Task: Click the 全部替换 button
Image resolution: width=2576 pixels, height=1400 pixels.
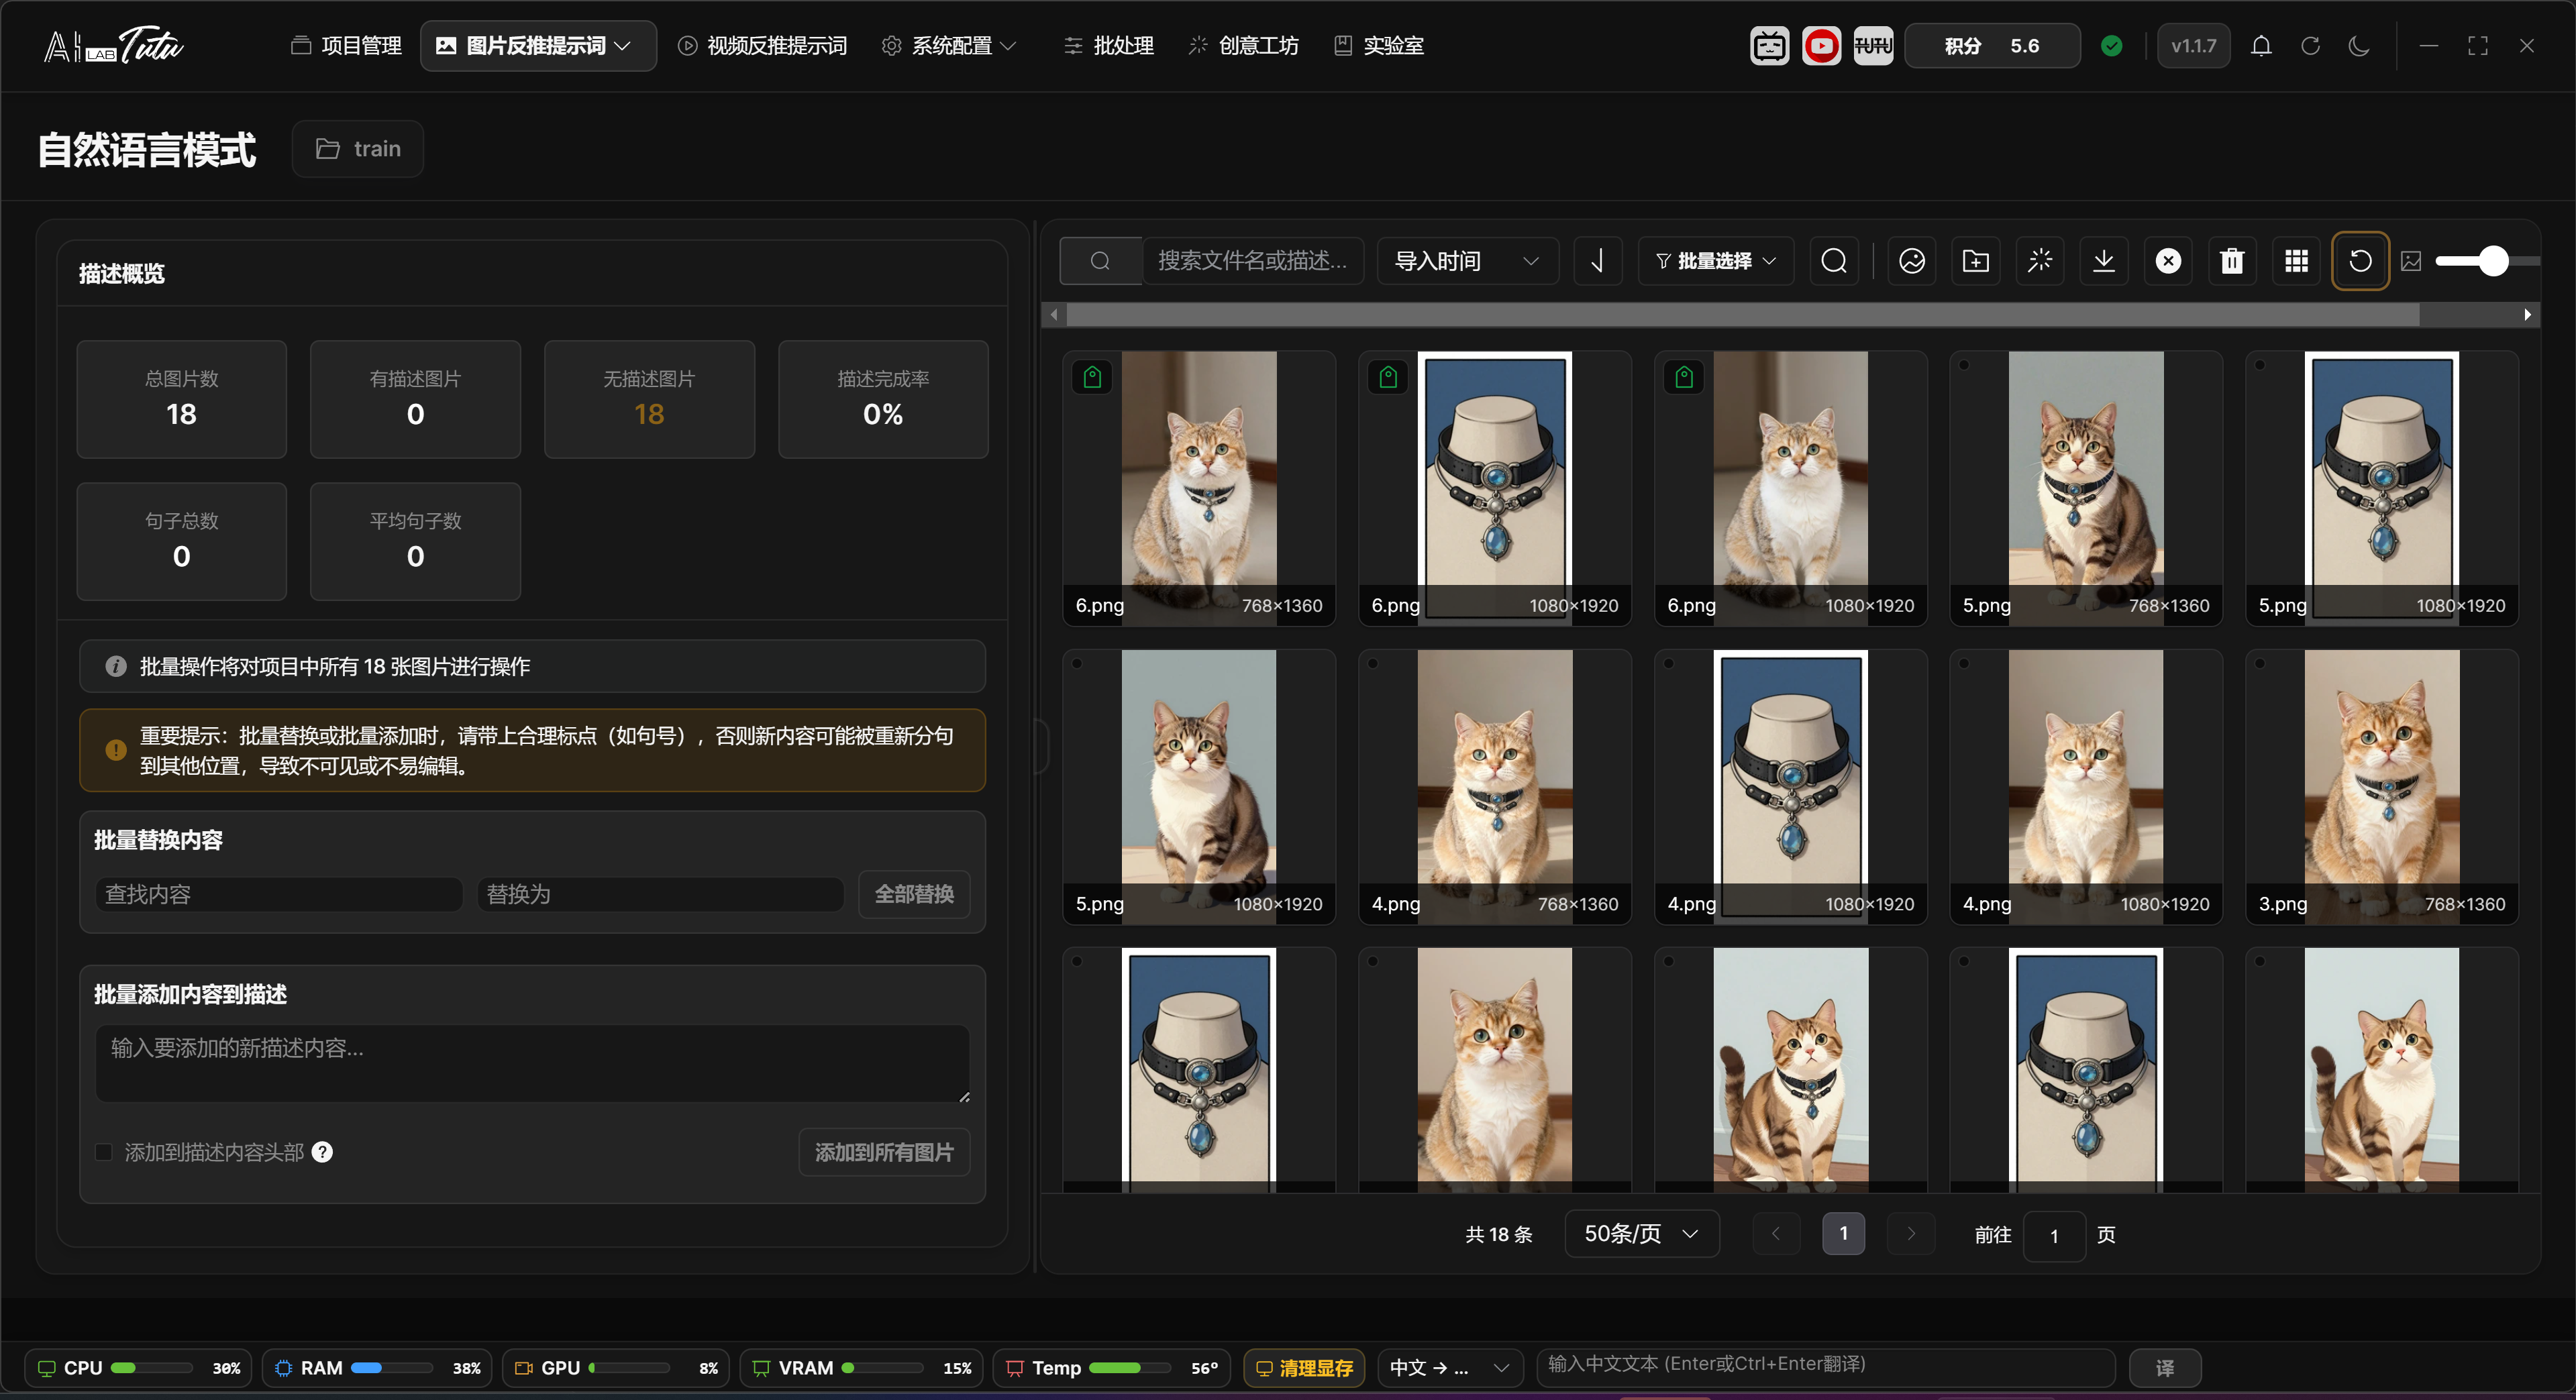Action: pyautogui.click(x=914, y=894)
